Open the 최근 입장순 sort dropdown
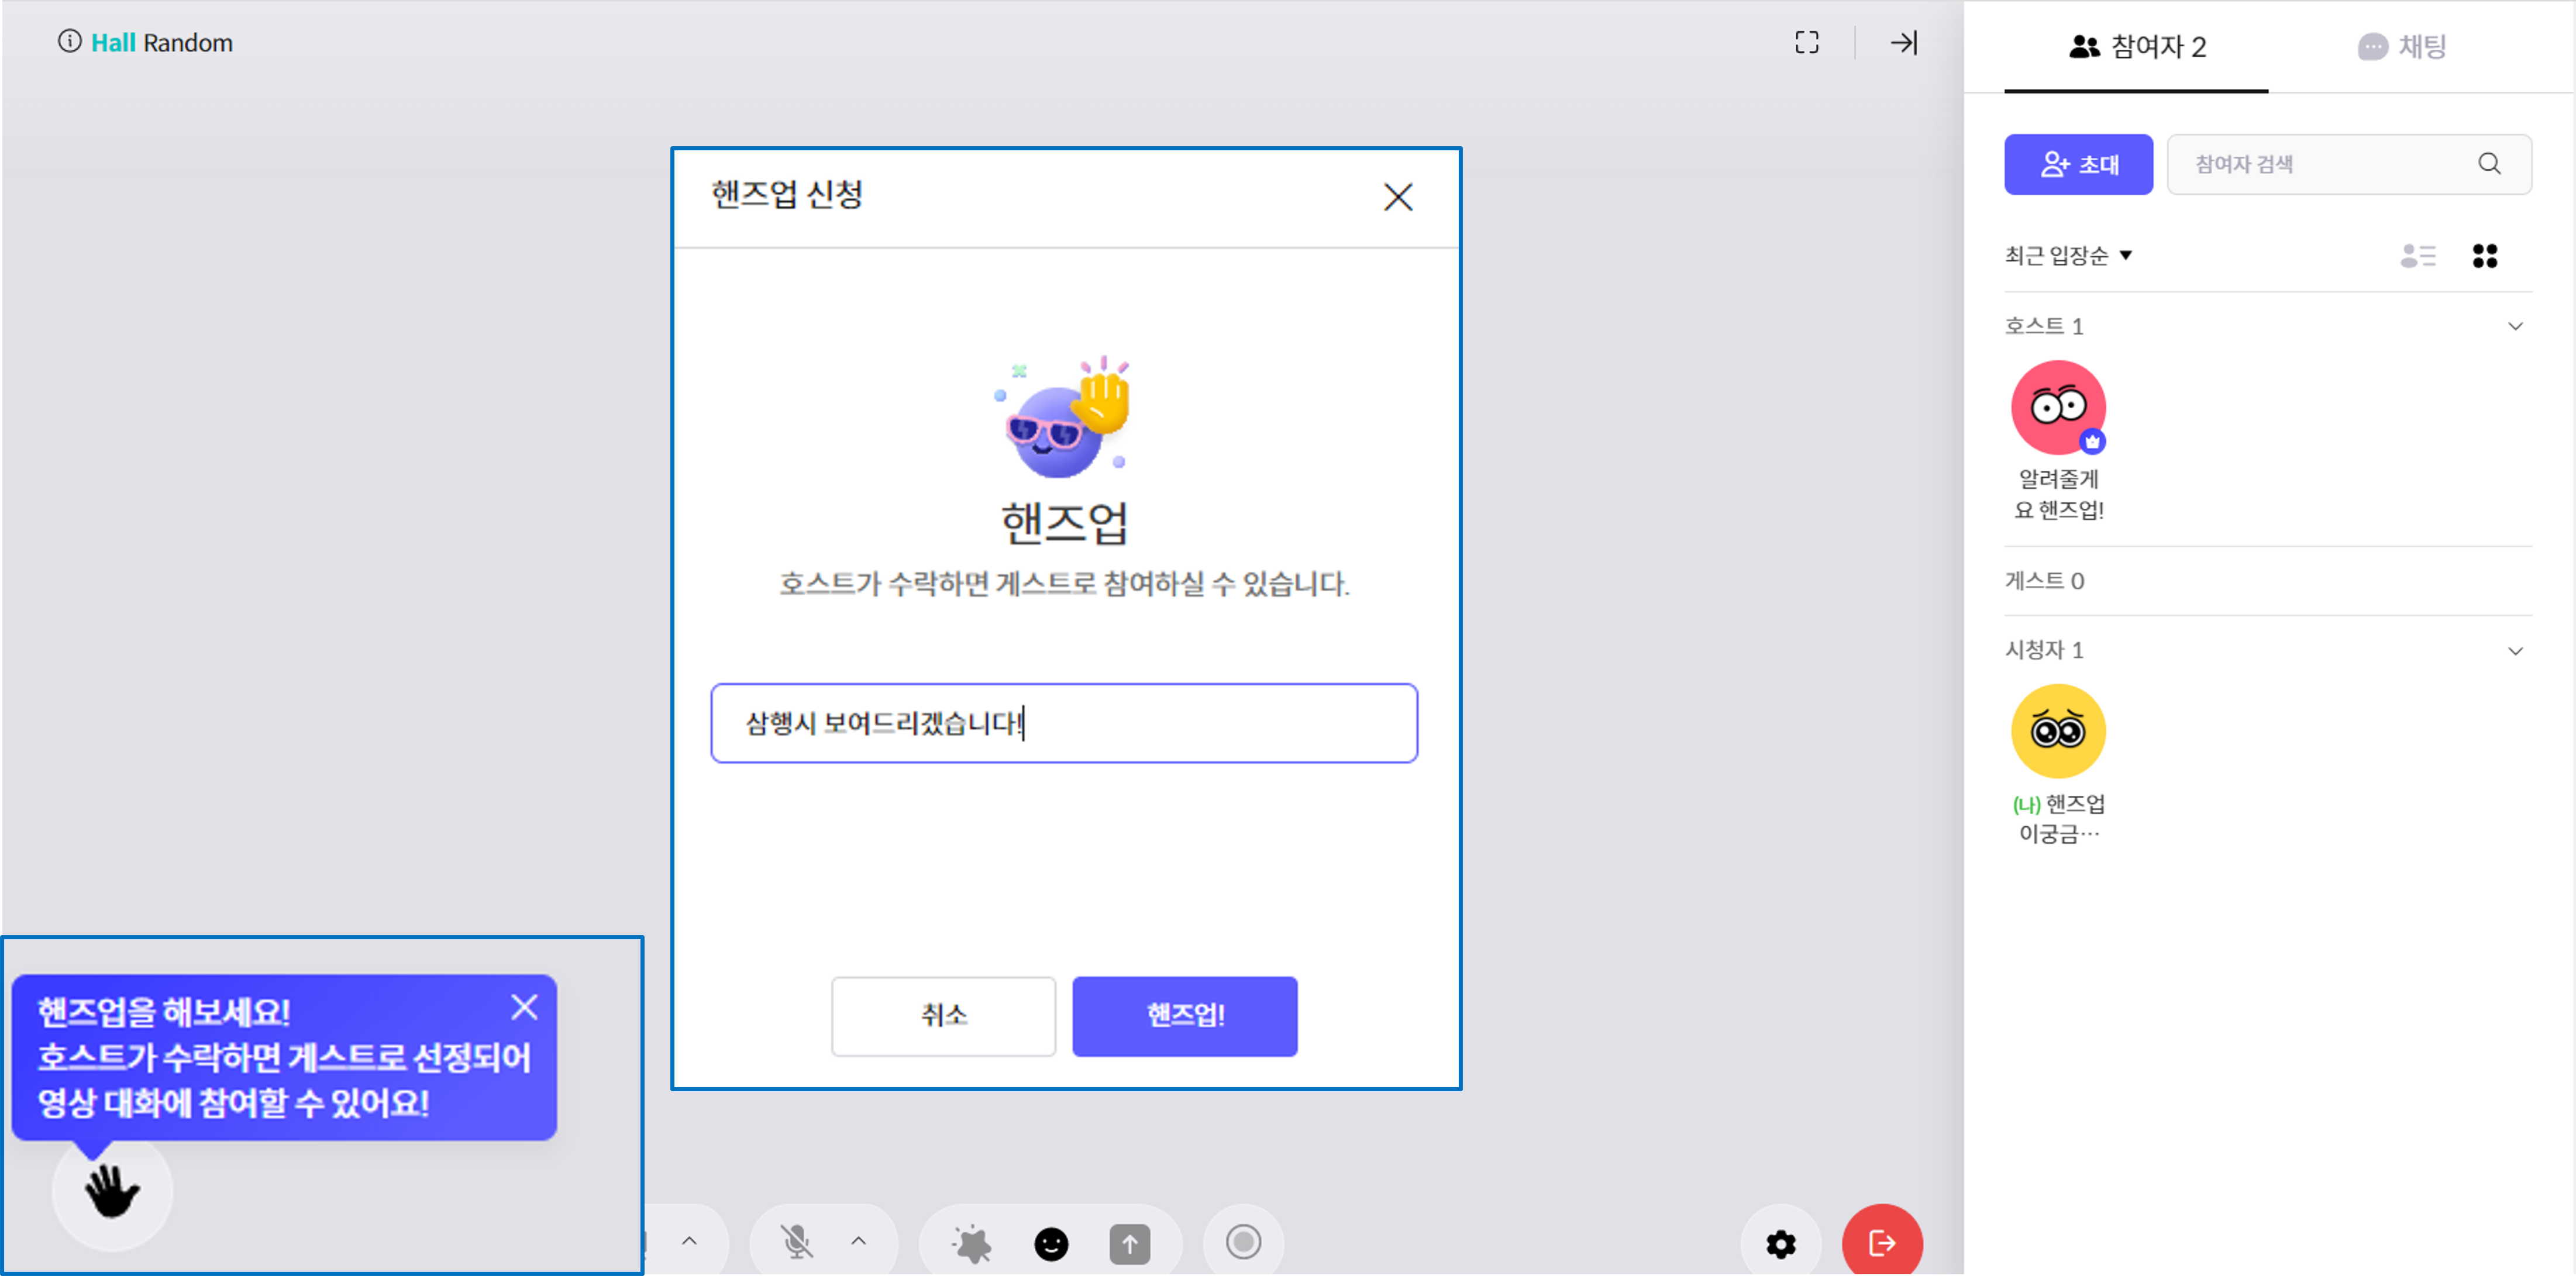 tap(2068, 256)
